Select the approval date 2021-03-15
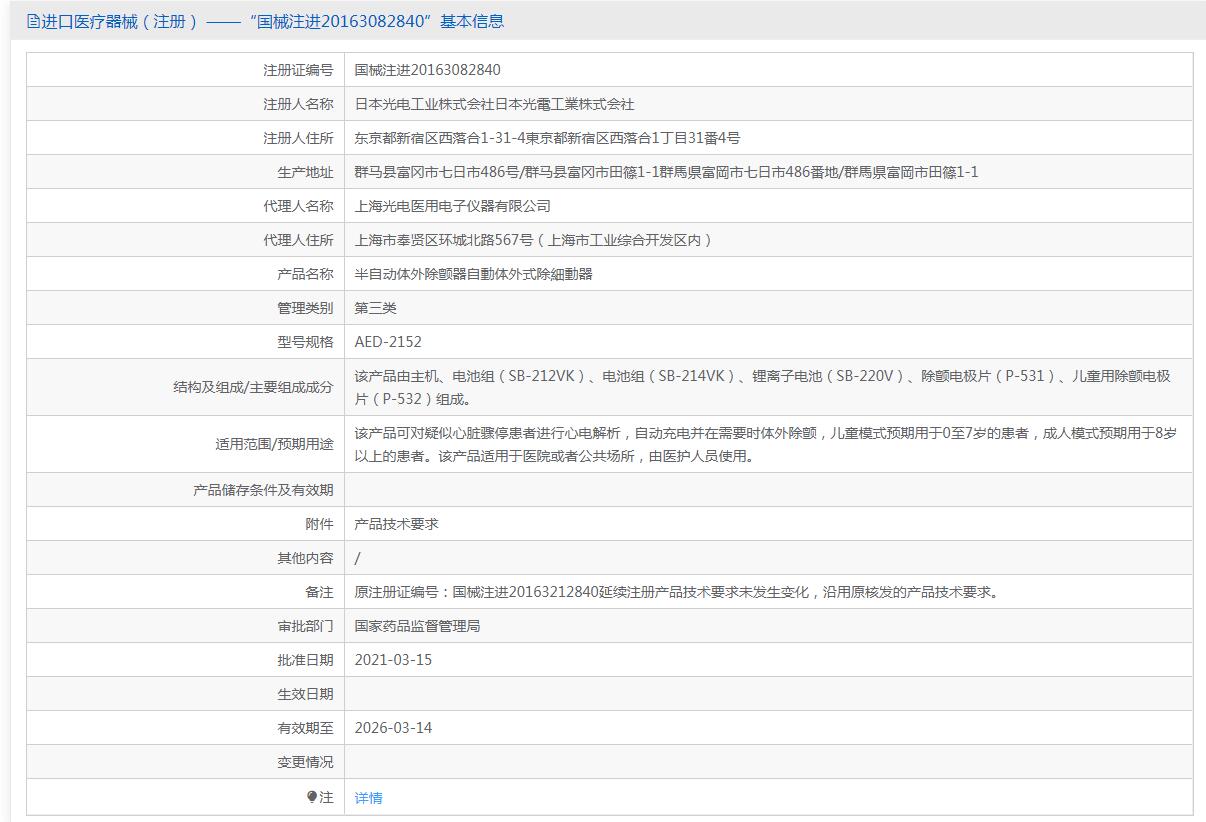 pos(393,660)
